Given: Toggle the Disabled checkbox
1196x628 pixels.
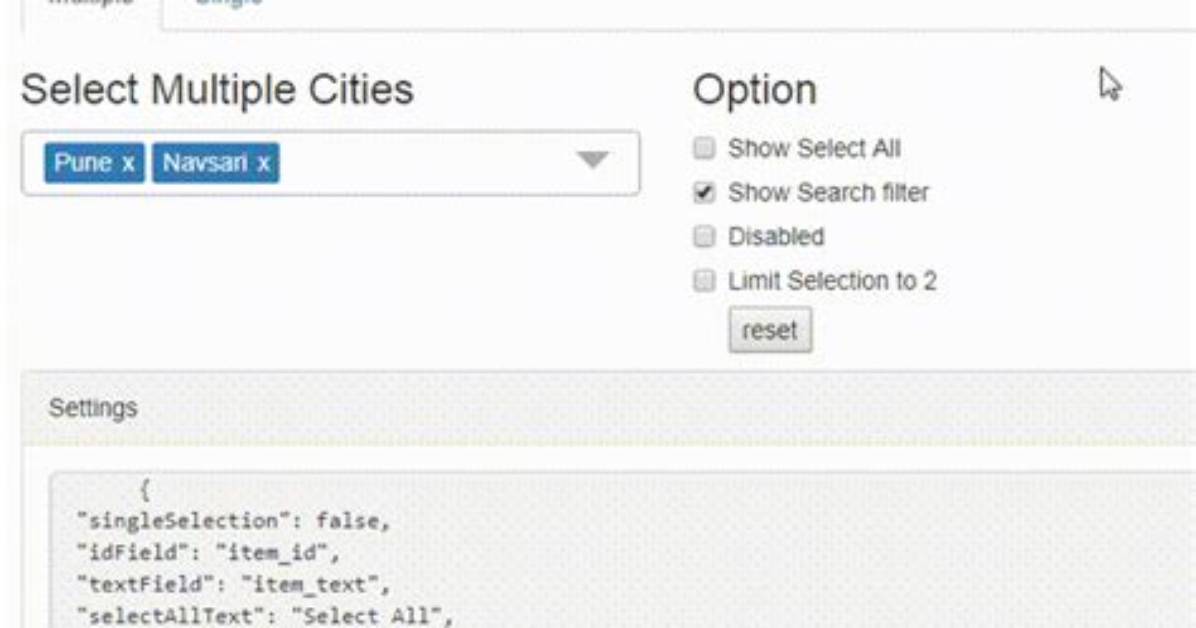Looking at the screenshot, I should [704, 237].
